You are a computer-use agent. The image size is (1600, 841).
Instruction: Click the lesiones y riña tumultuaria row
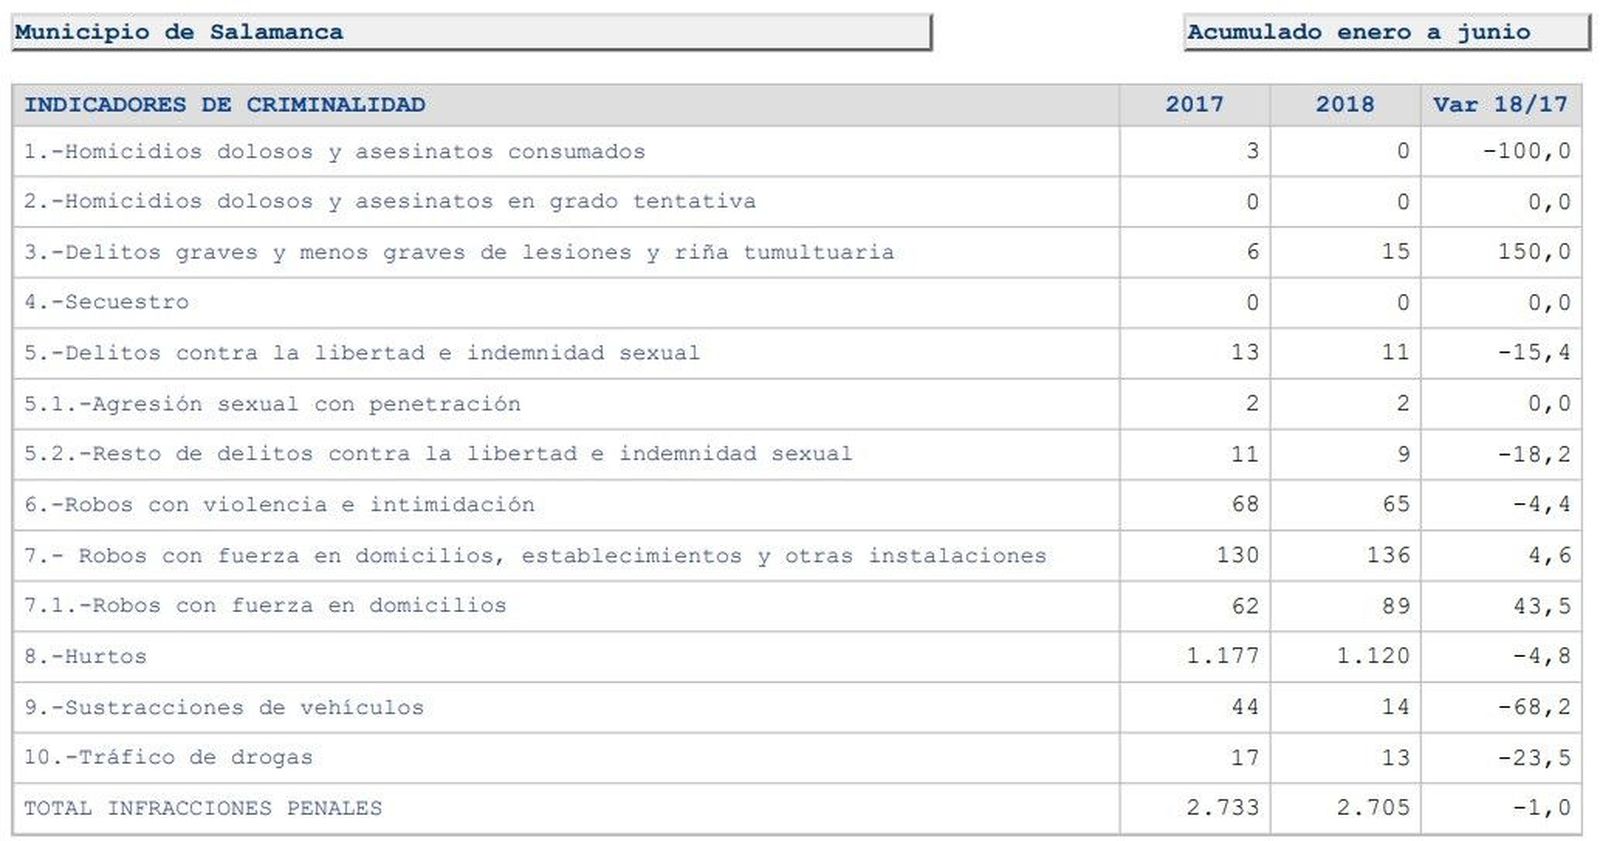[x=459, y=252]
